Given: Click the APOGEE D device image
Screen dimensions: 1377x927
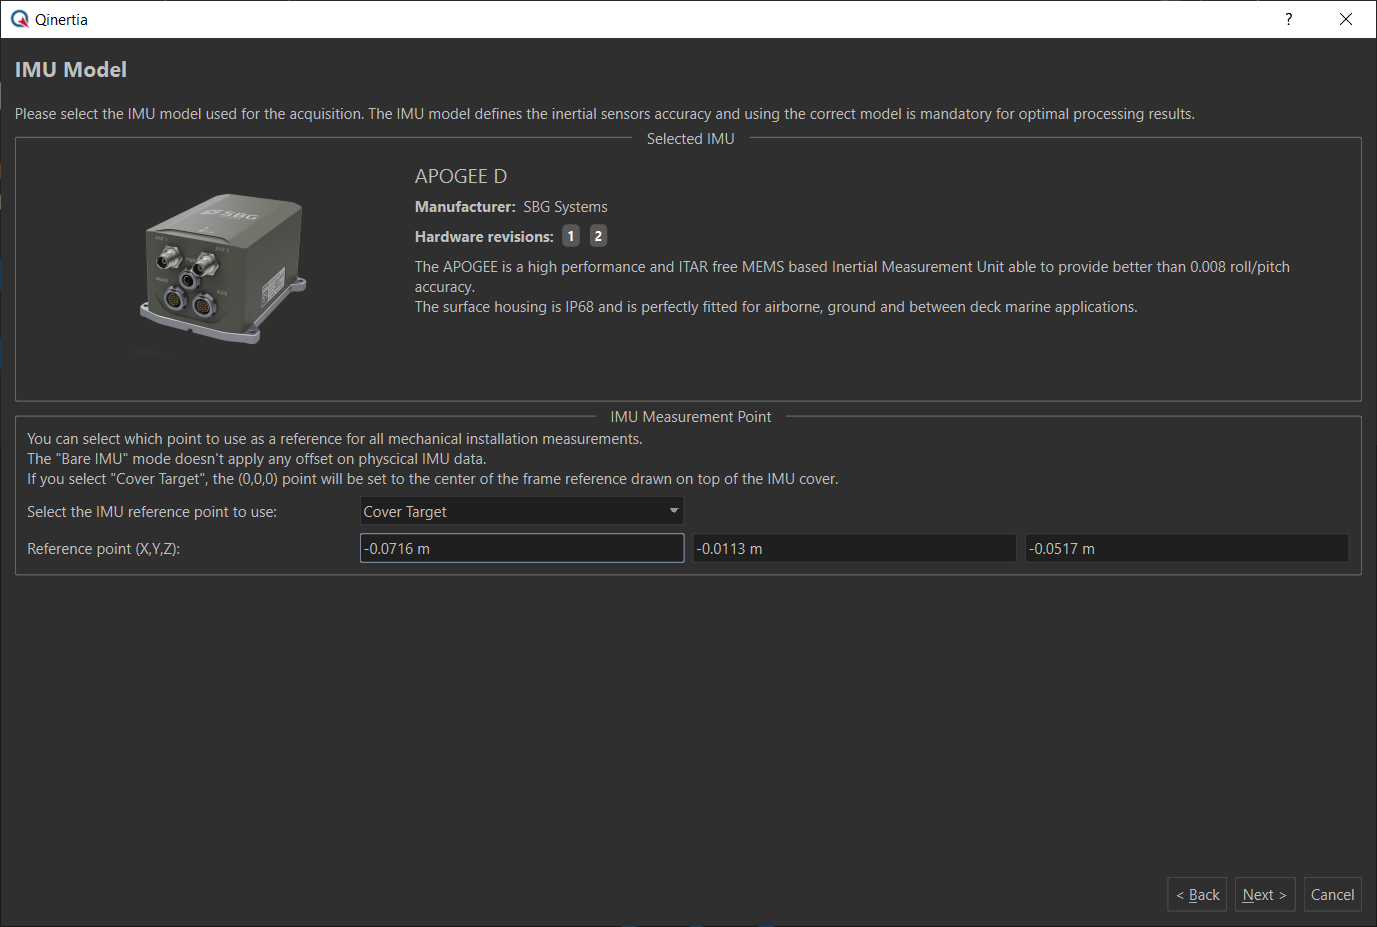Looking at the screenshot, I should pyautogui.click(x=224, y=269).
